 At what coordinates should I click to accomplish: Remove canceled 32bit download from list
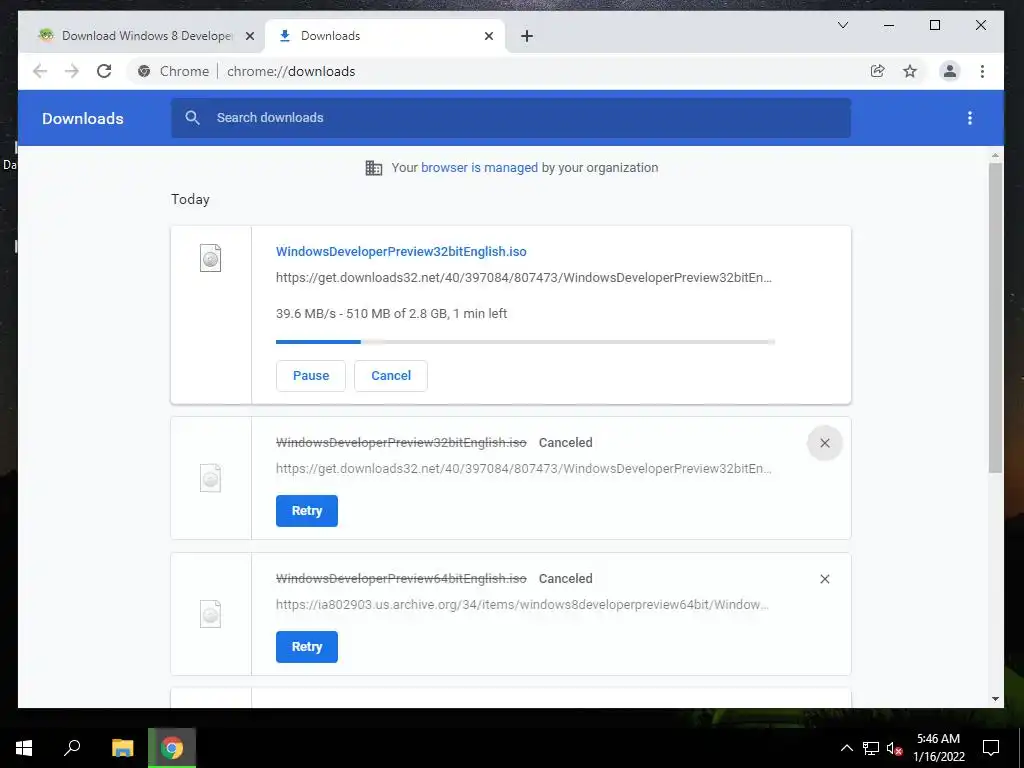click(x=825, y=443)
